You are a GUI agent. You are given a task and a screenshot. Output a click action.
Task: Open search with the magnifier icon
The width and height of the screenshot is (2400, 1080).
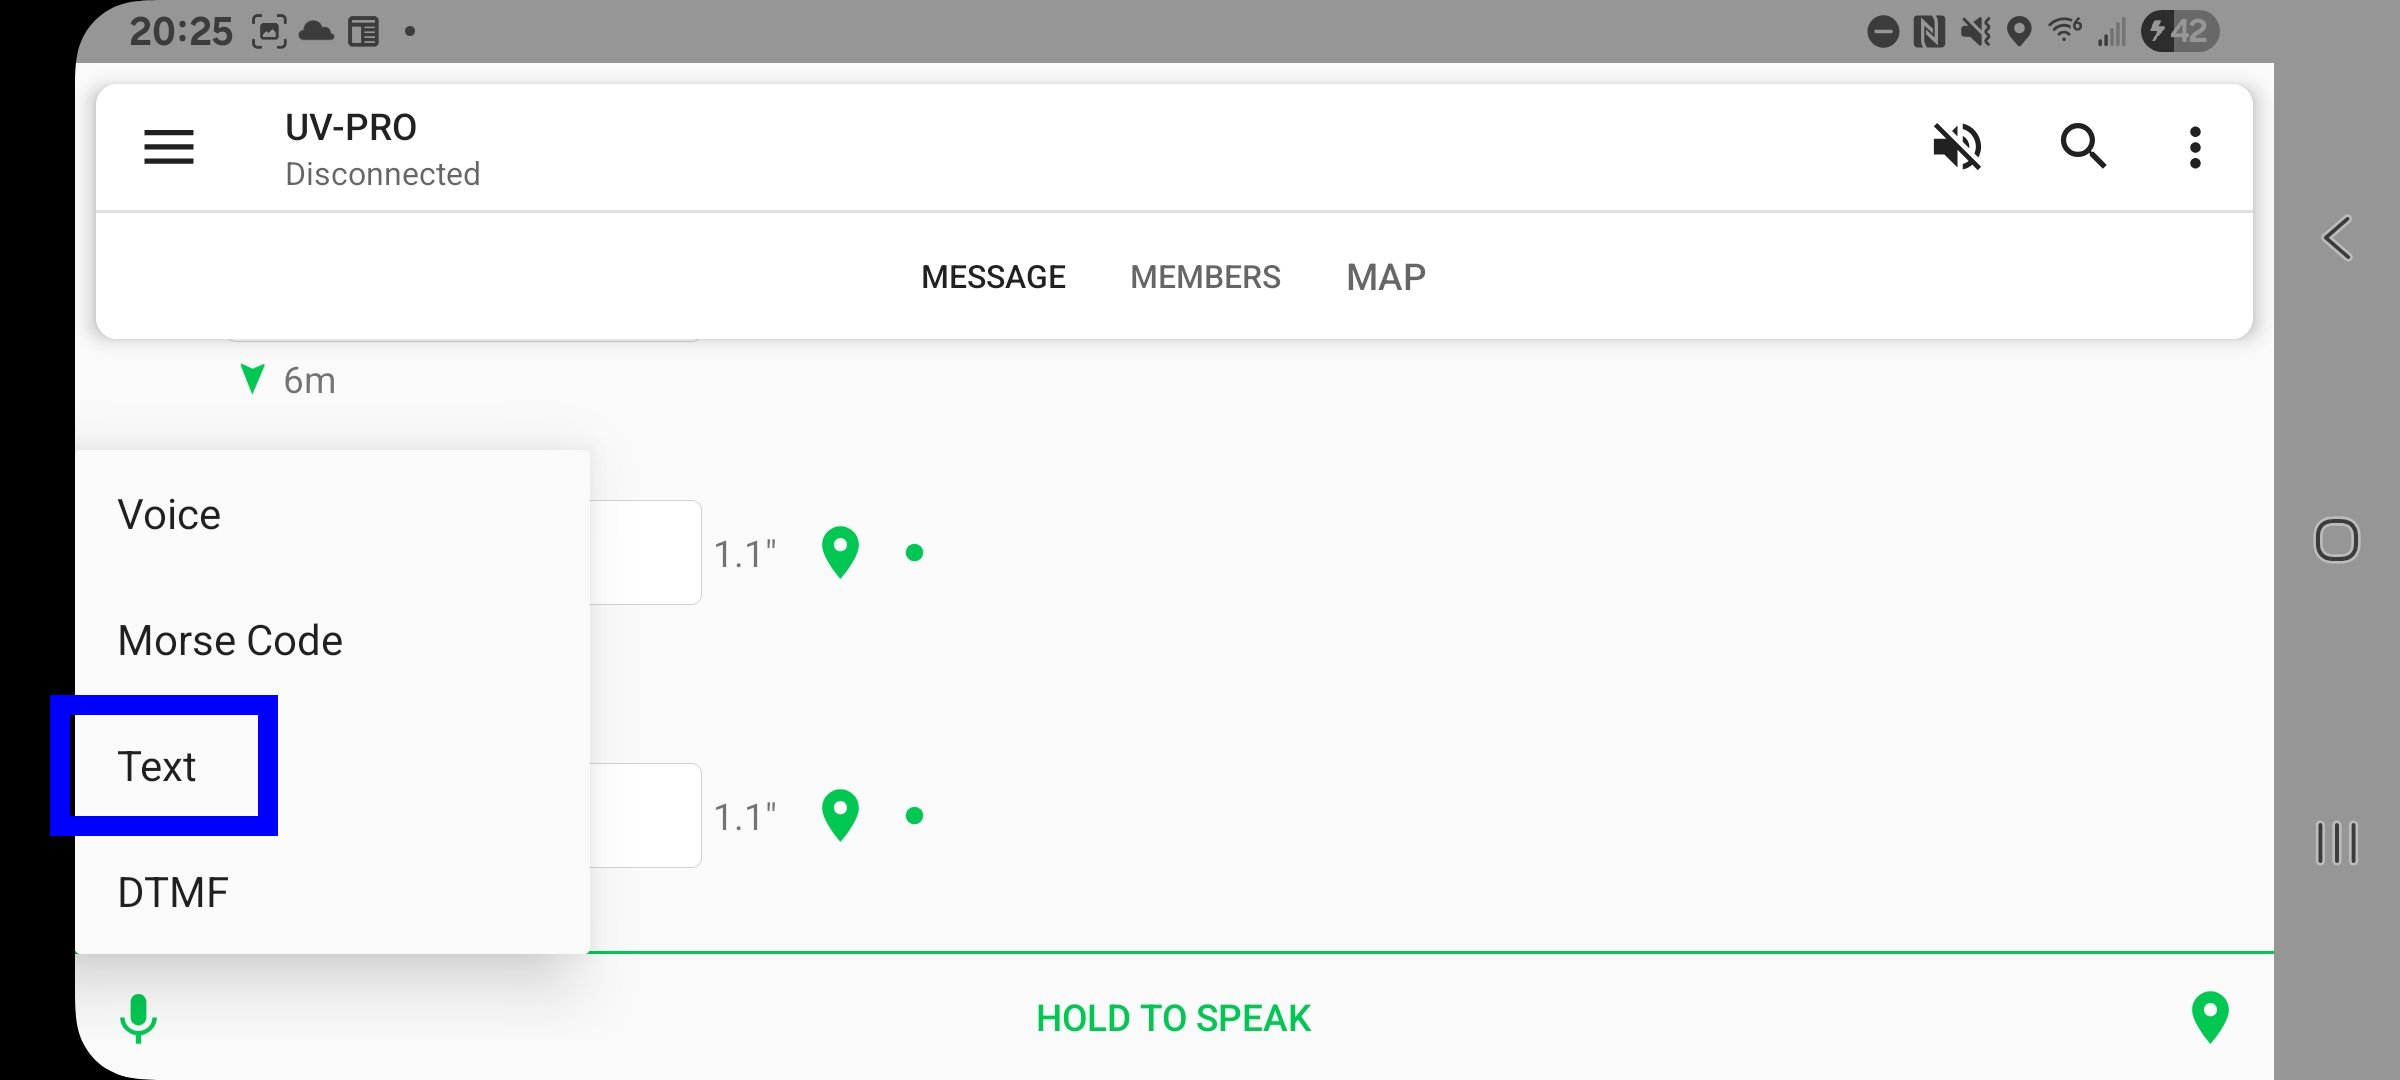pos(2083,147)
